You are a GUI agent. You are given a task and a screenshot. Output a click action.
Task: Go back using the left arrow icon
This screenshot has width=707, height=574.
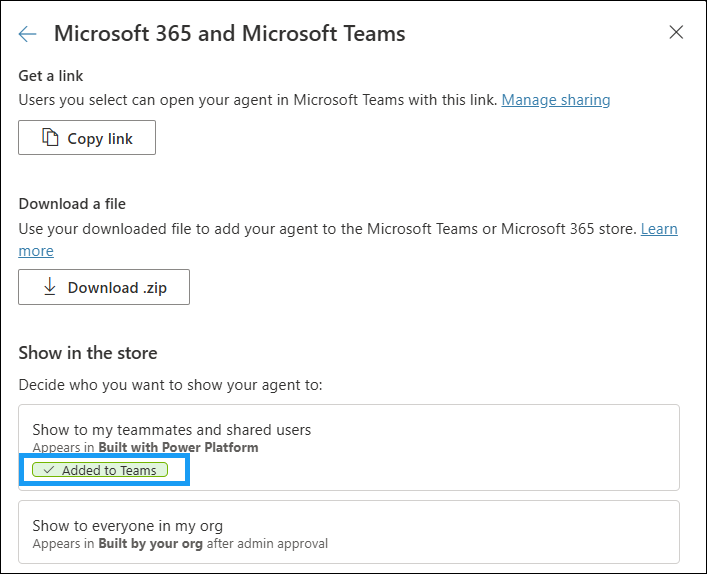[x=27, y=34]
